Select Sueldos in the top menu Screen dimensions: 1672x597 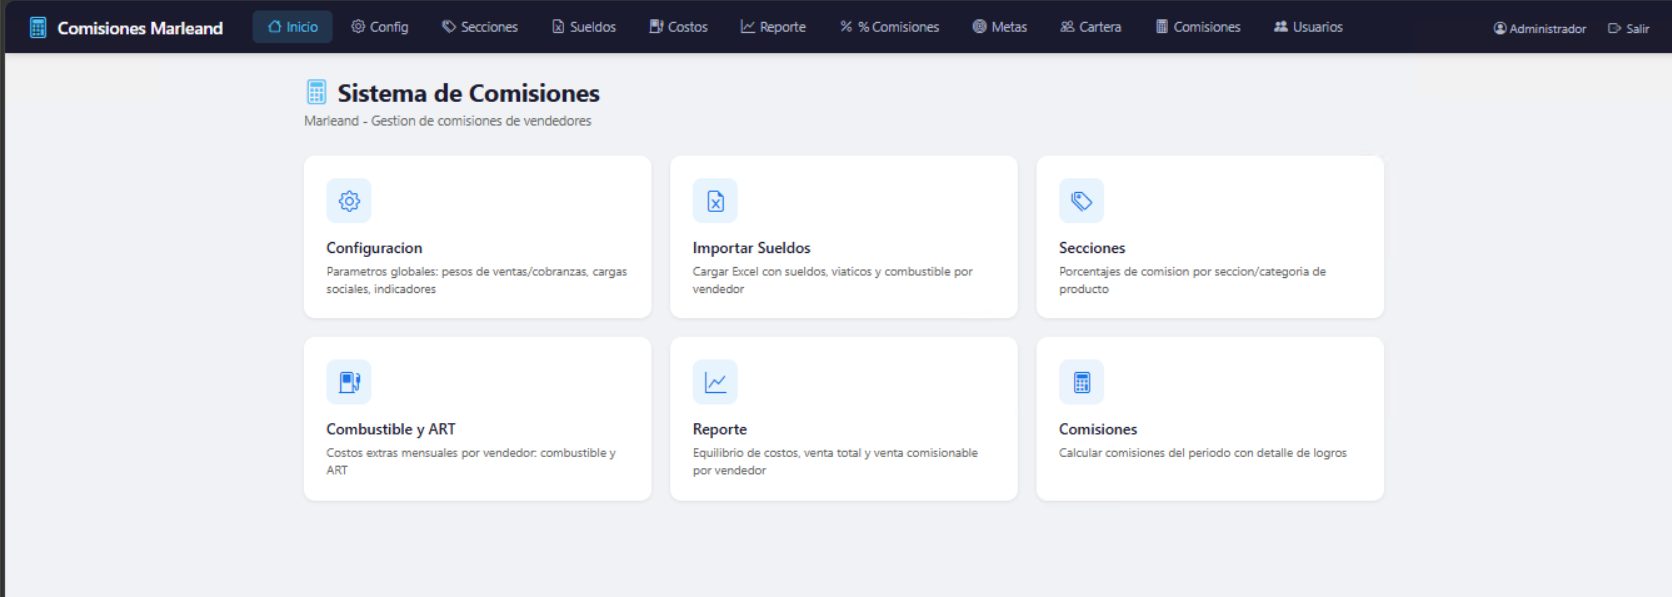click(x=584, y=27)
